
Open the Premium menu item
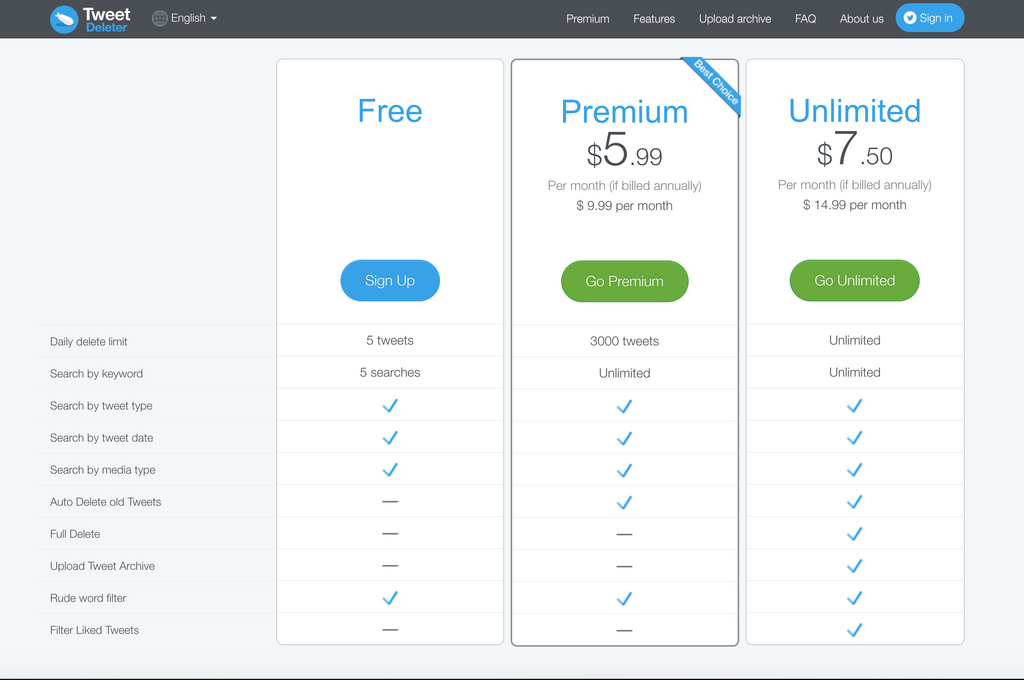click(x=587, y=19)
